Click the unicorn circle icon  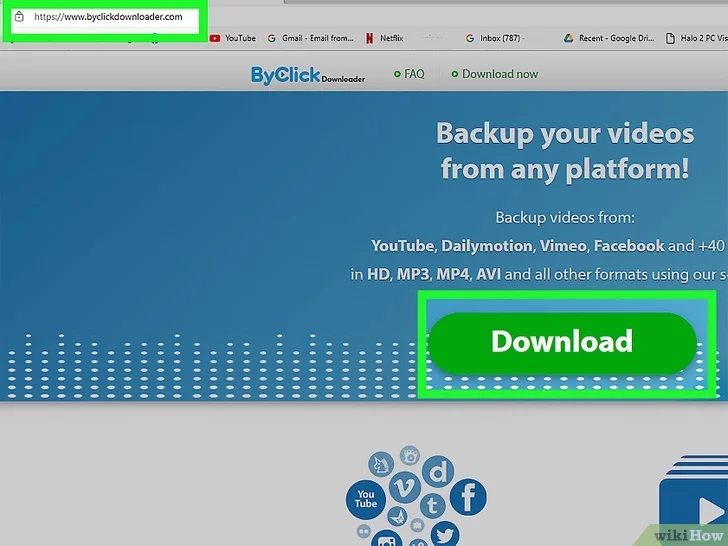381,464
